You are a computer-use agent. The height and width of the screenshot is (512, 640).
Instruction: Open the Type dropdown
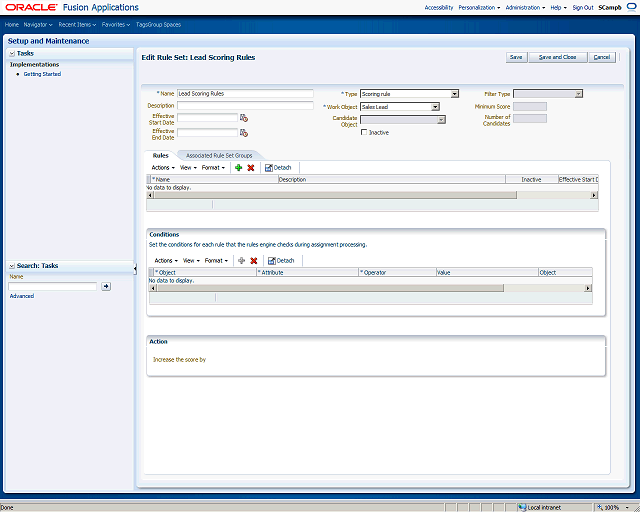455,94
